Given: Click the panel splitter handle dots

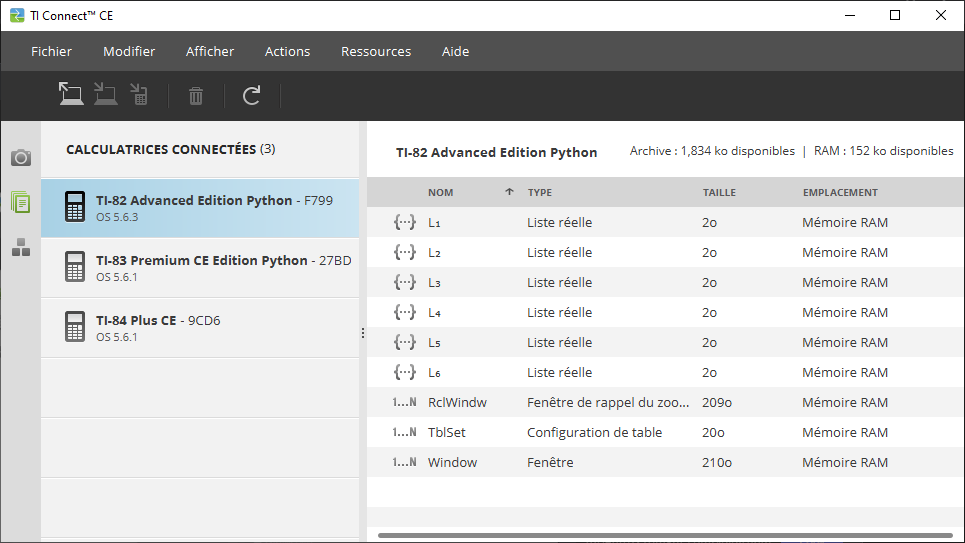Looking at the screenshot, I should (x=363, y=333).
